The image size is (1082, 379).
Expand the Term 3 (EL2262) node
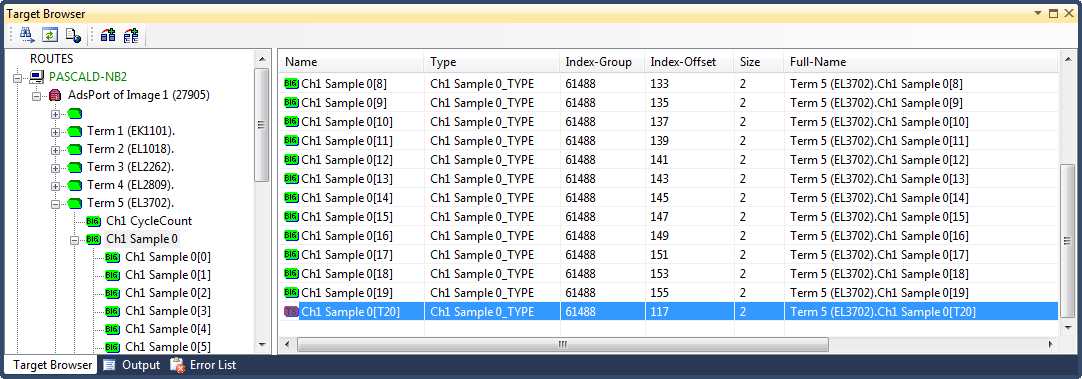click(55, 167)
